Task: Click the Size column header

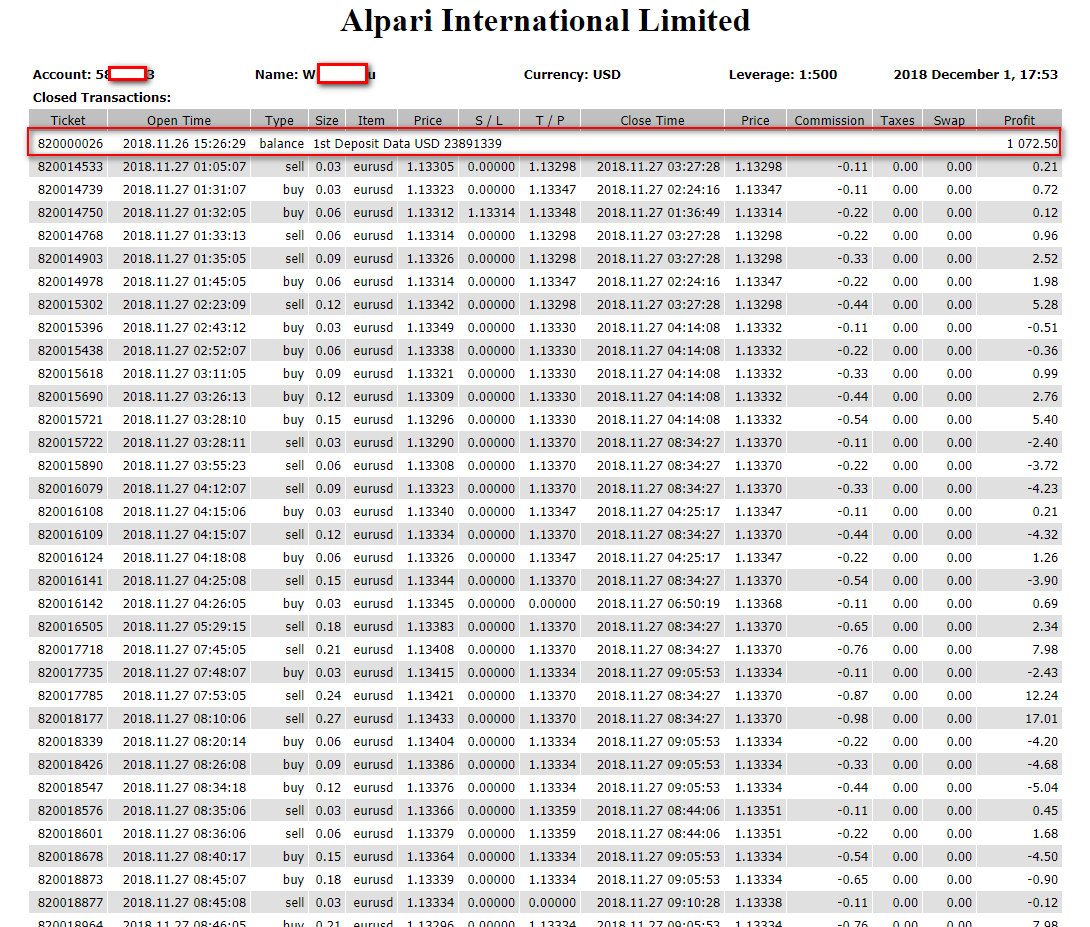Action: point(327,120)
